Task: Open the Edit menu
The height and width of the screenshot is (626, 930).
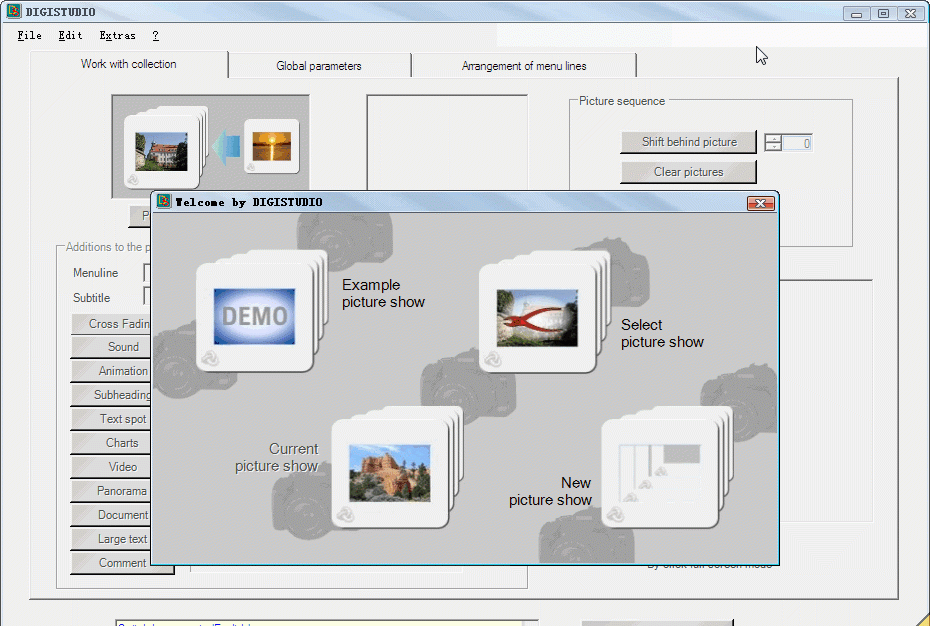Action: pyautogui.click(x=70, y=36)
